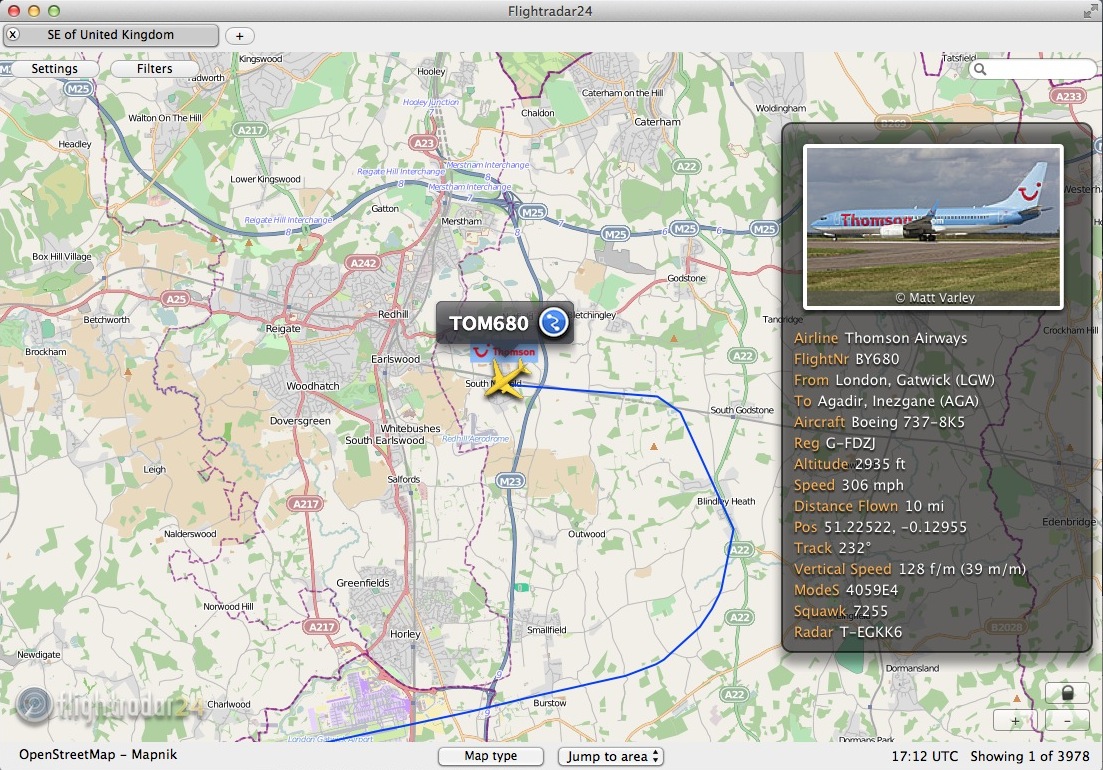The image size is (1103, 770).
Task: Click the Caterham town label on map
Action: [658, 122]
